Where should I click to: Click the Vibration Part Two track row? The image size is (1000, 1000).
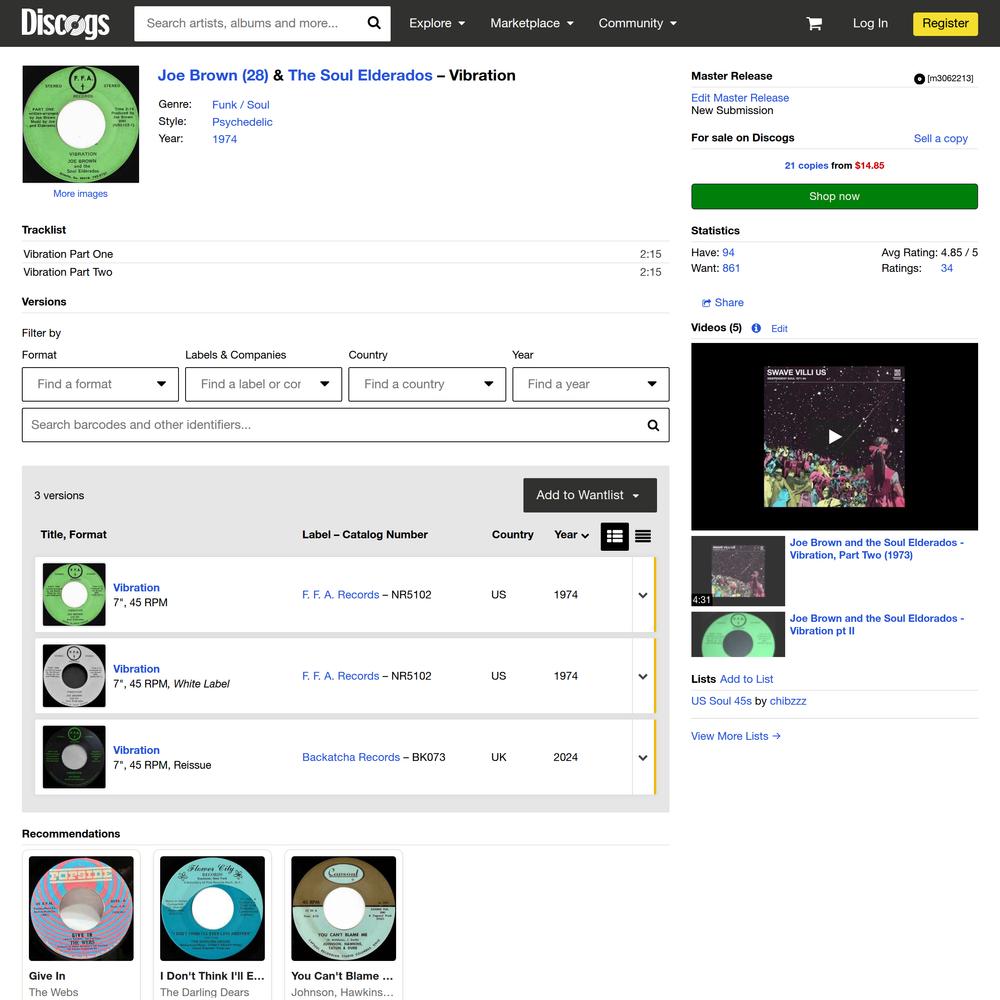[346, 272]
